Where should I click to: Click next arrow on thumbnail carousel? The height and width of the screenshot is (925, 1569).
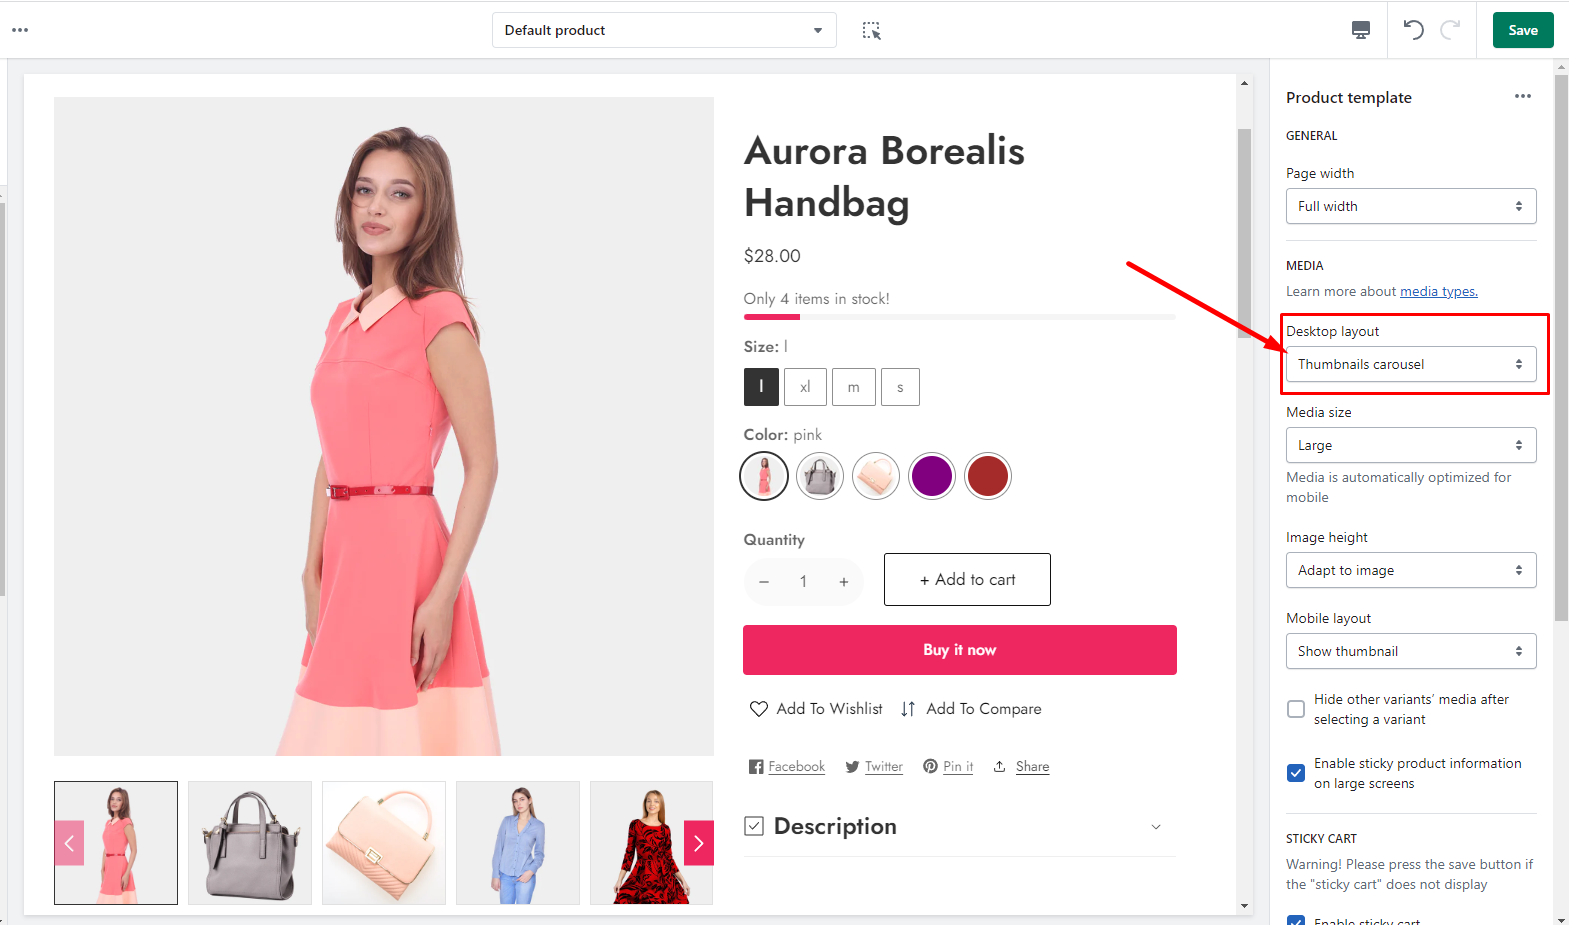(x=698, y=843)
